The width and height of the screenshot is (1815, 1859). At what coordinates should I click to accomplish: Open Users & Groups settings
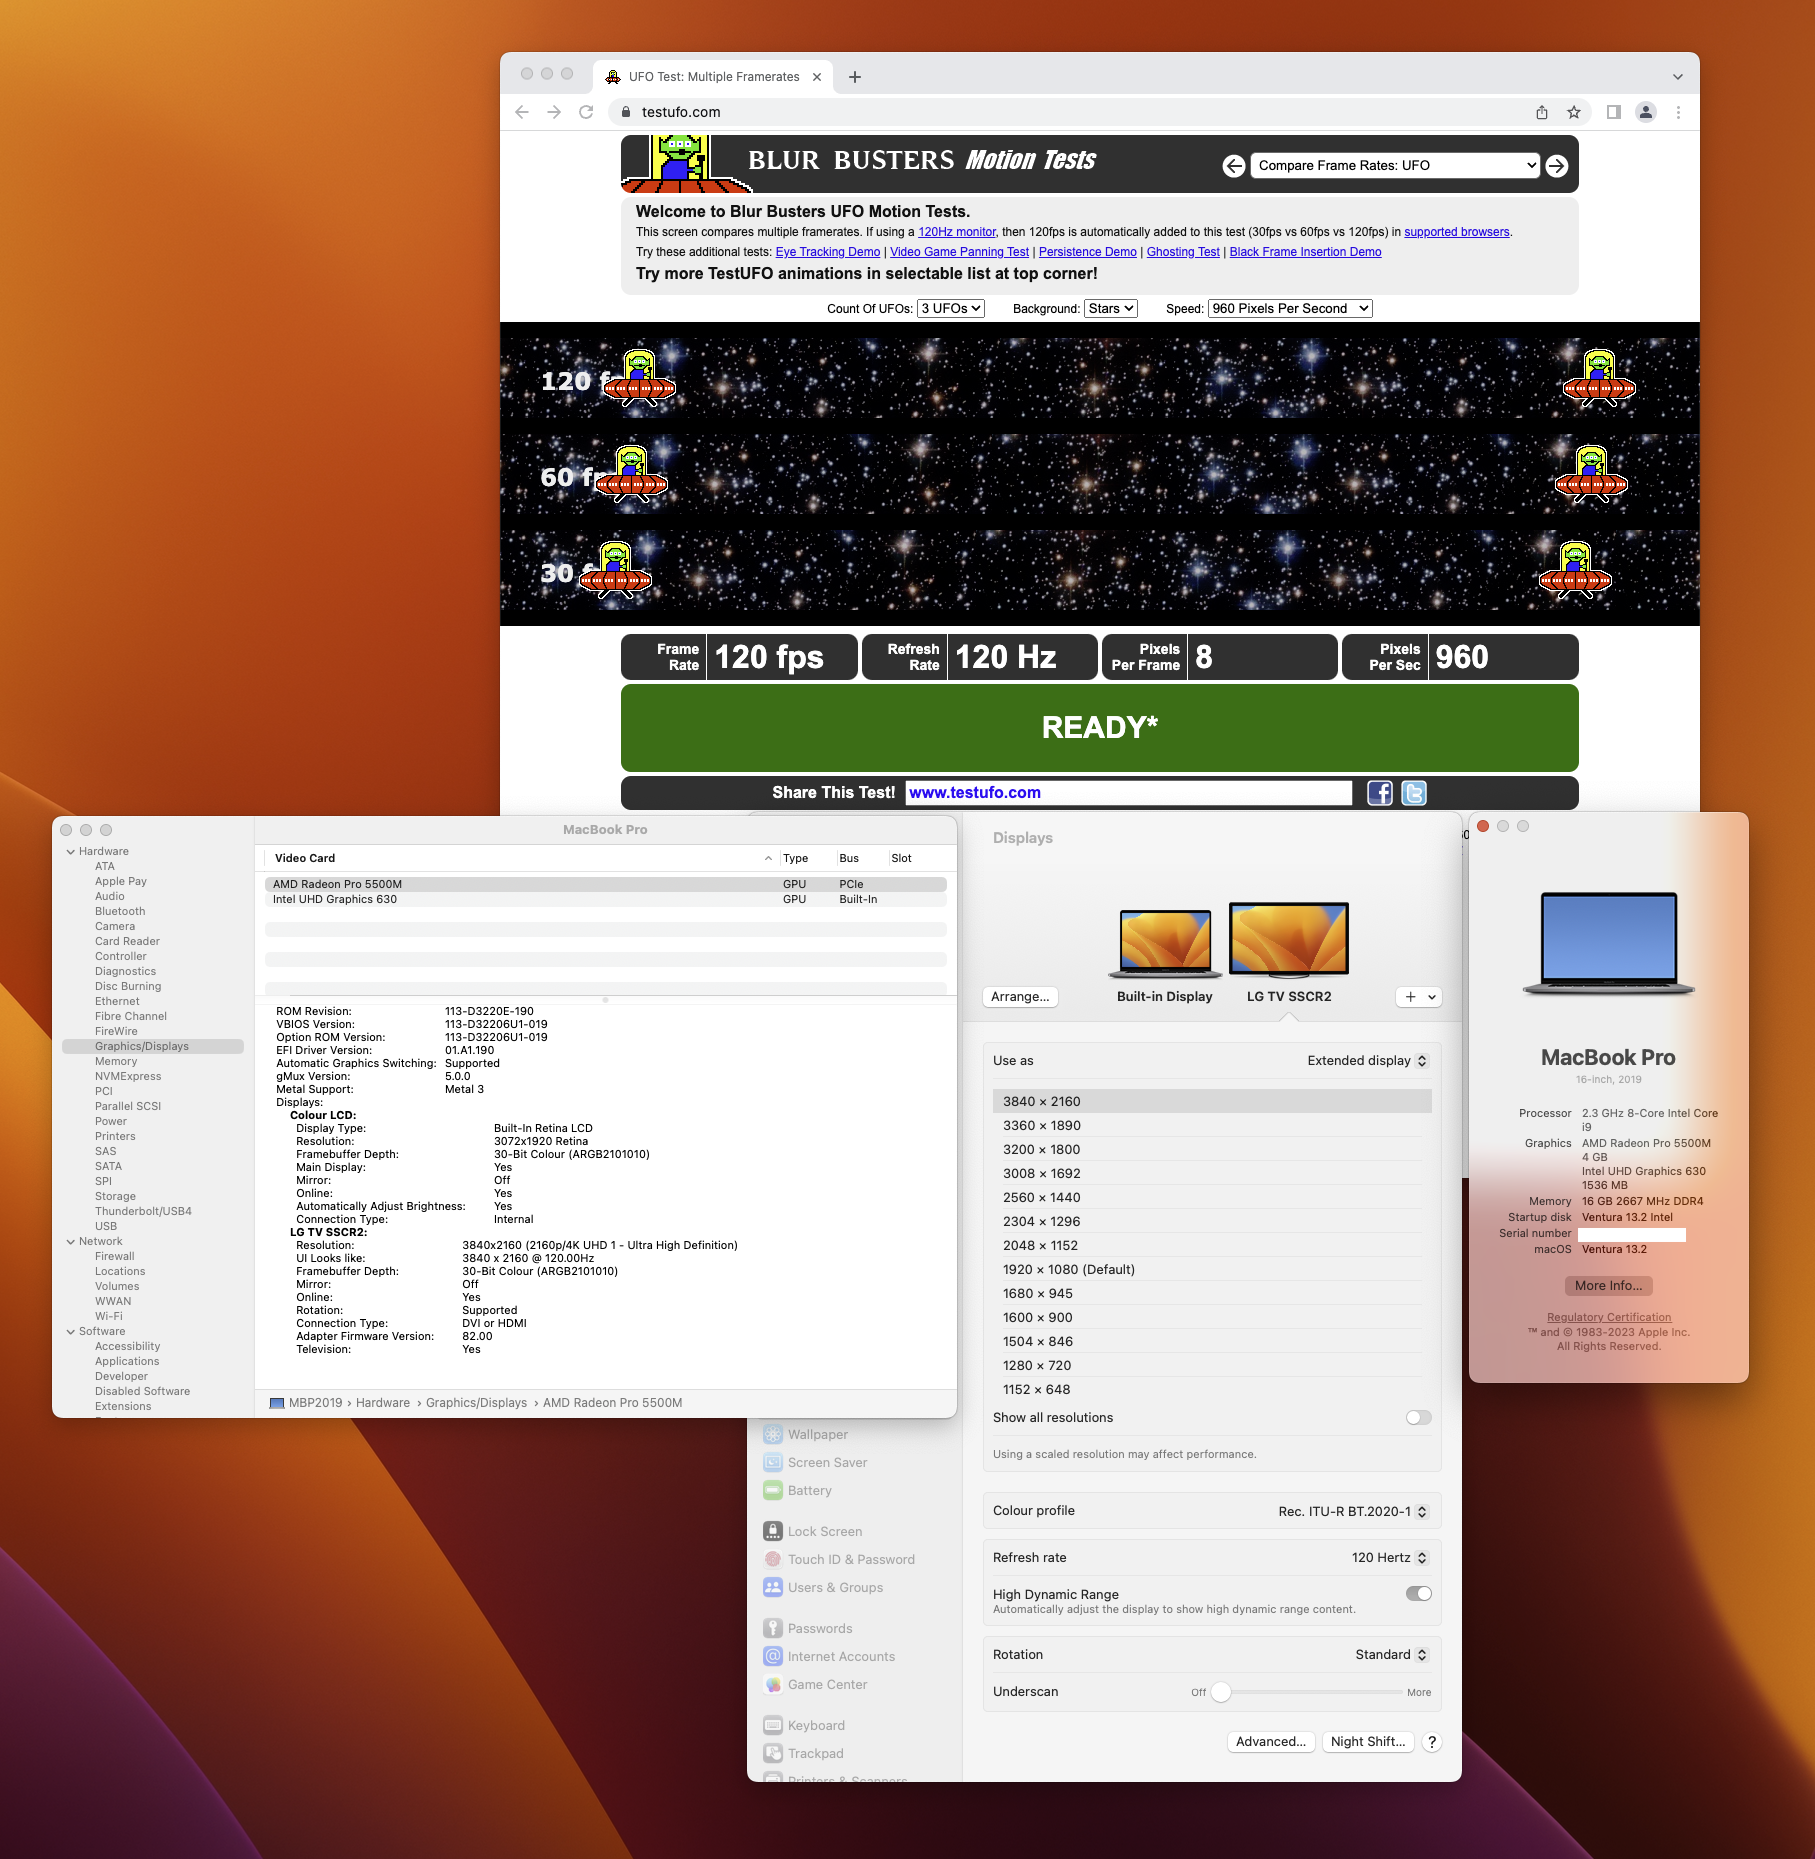tap(824, 1587)
